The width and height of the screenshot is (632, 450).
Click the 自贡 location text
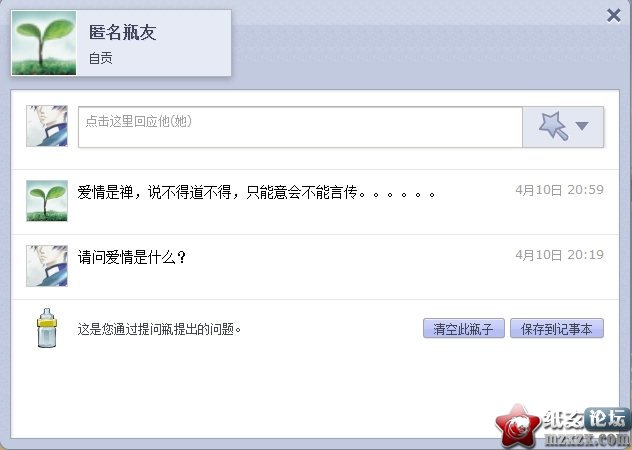(x=100, y=58)
